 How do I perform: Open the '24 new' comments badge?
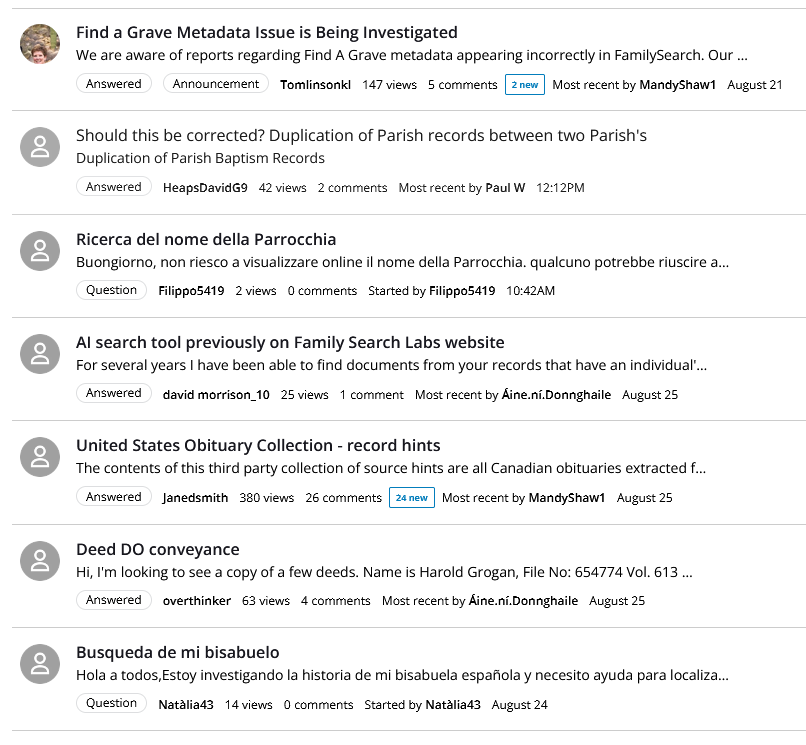tap(412, 498)
